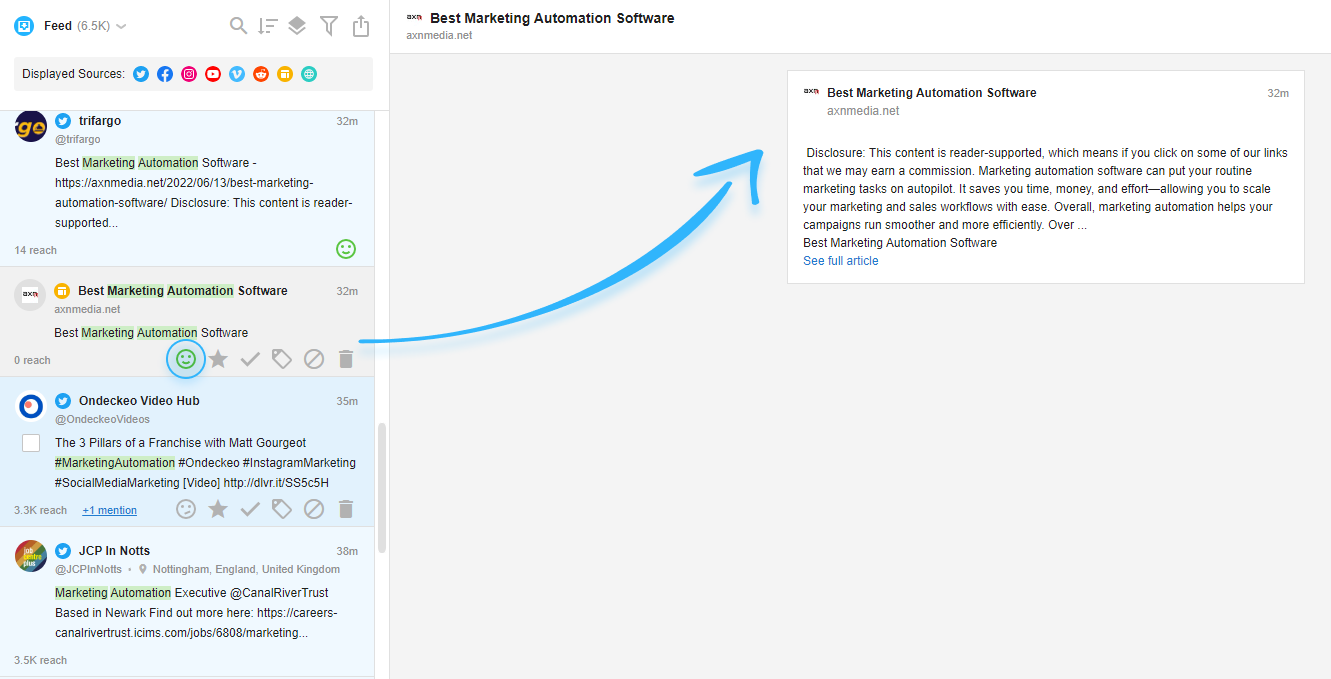Delete the Ondeckeo Video Hub mention
The image size is (1331, 679).
click(x=346, y=509)
